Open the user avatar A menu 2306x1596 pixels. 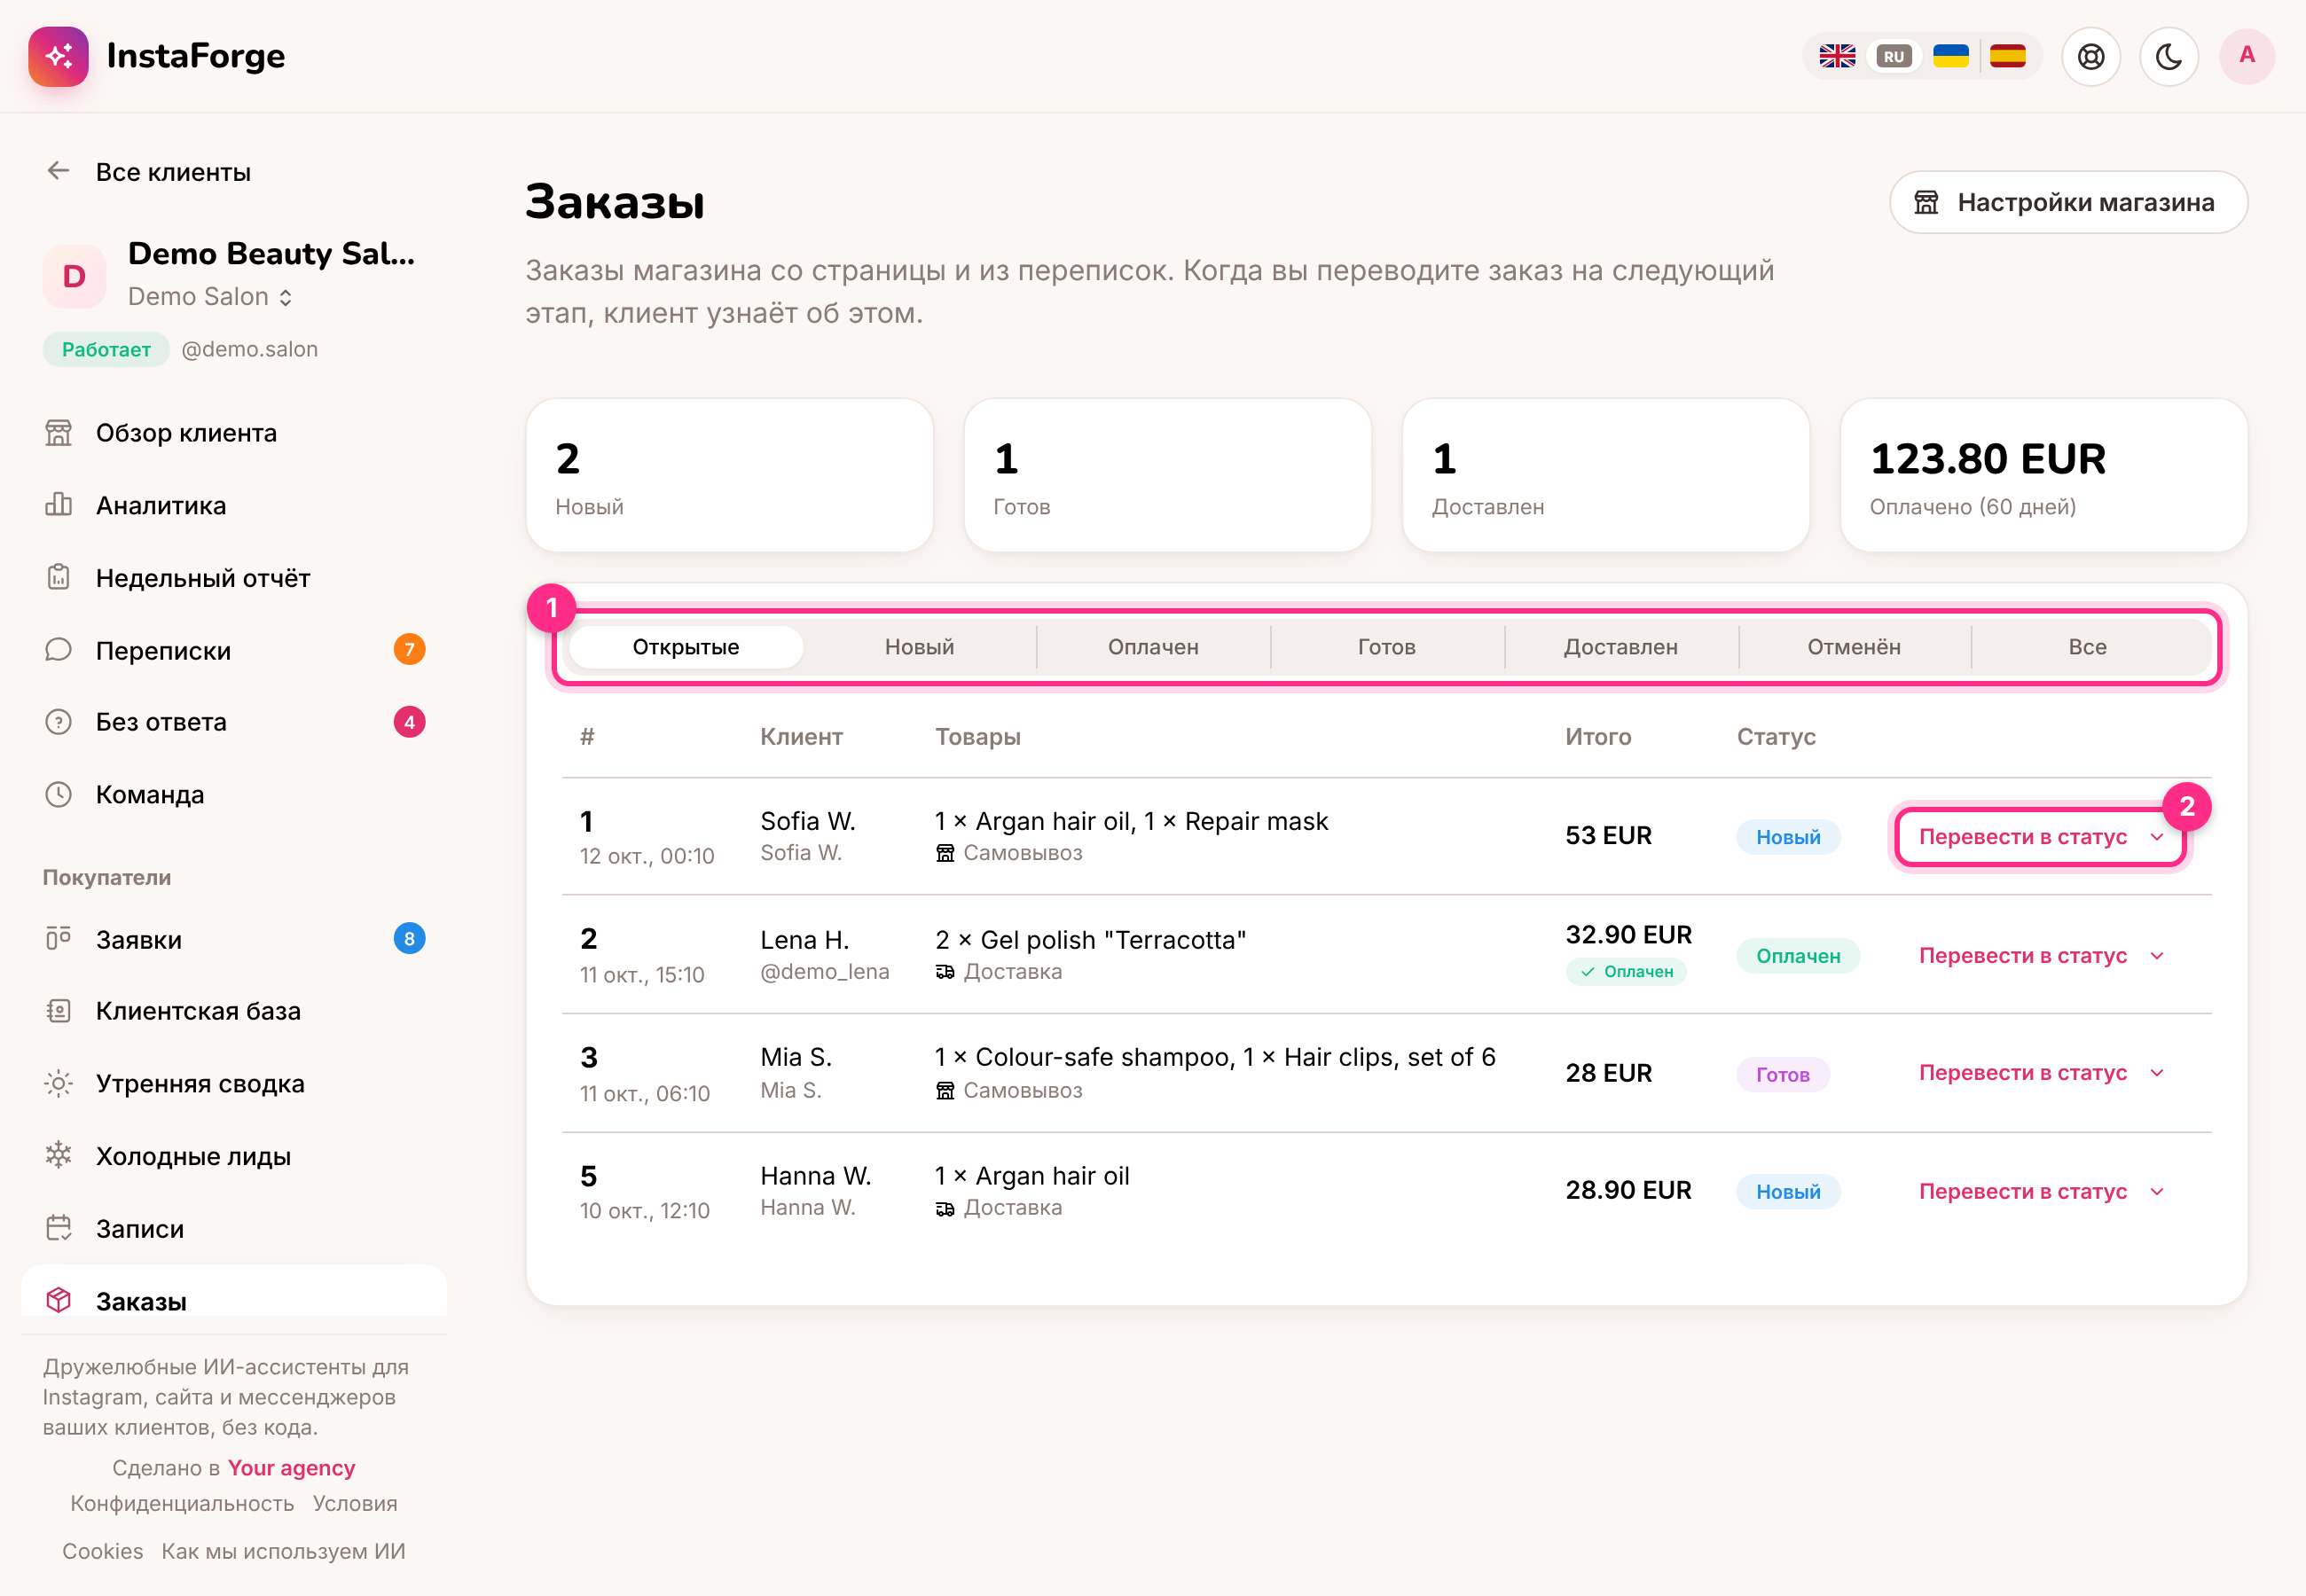(x=2247, y=56)
